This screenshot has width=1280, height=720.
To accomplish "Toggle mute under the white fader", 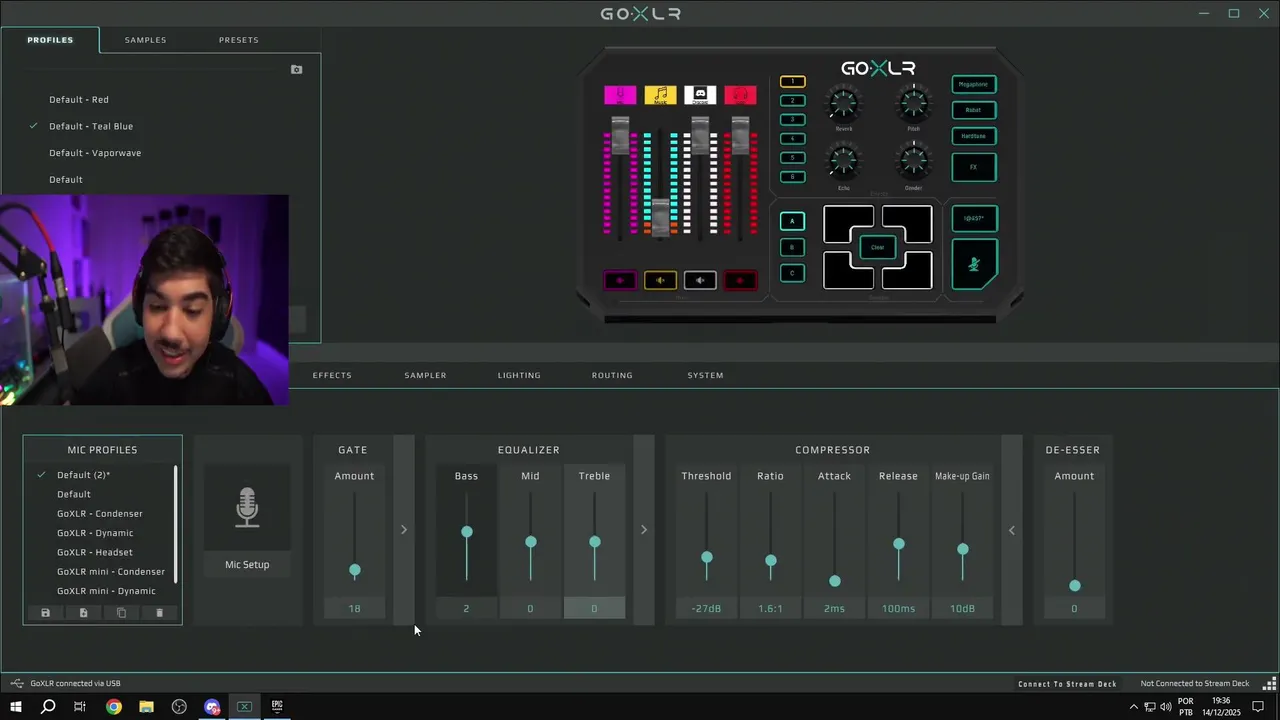I will pos(700,281).
